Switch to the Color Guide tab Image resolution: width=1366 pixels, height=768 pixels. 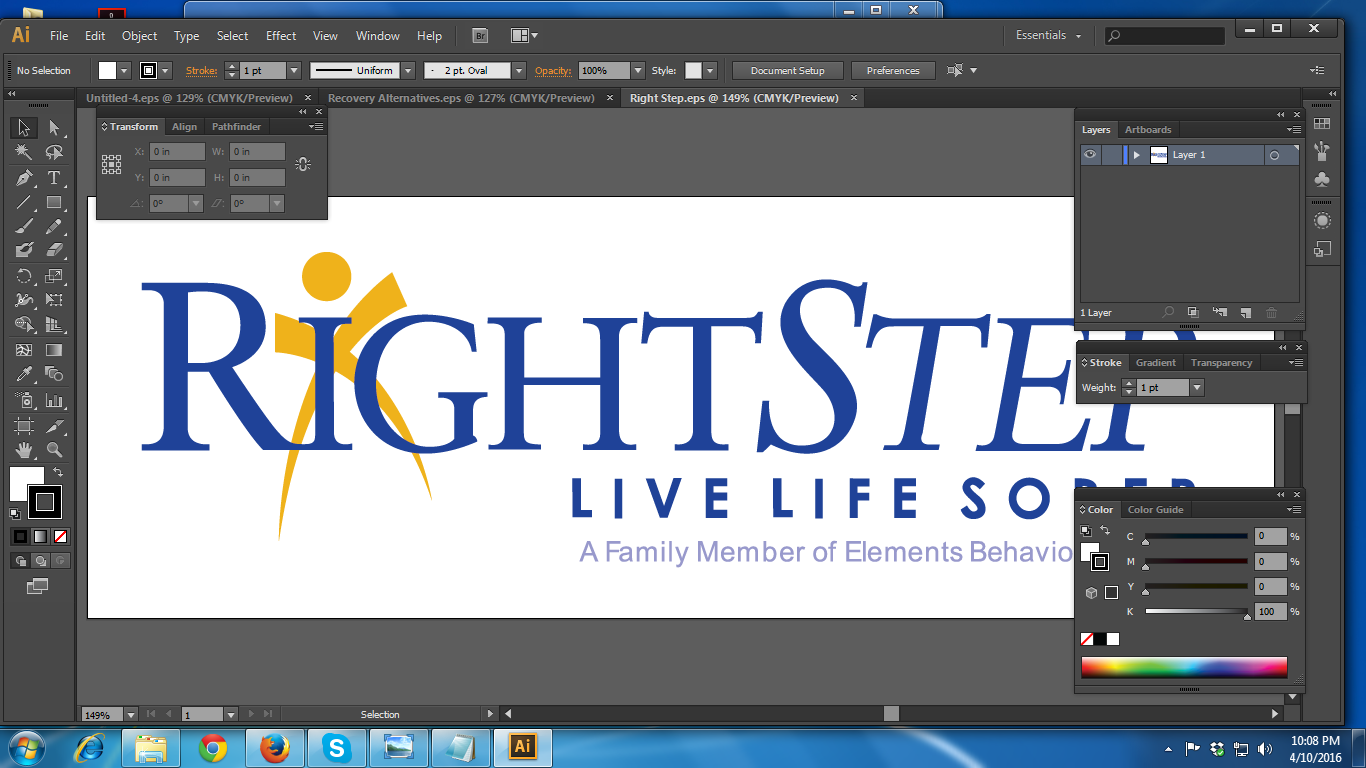(1156, 510)
